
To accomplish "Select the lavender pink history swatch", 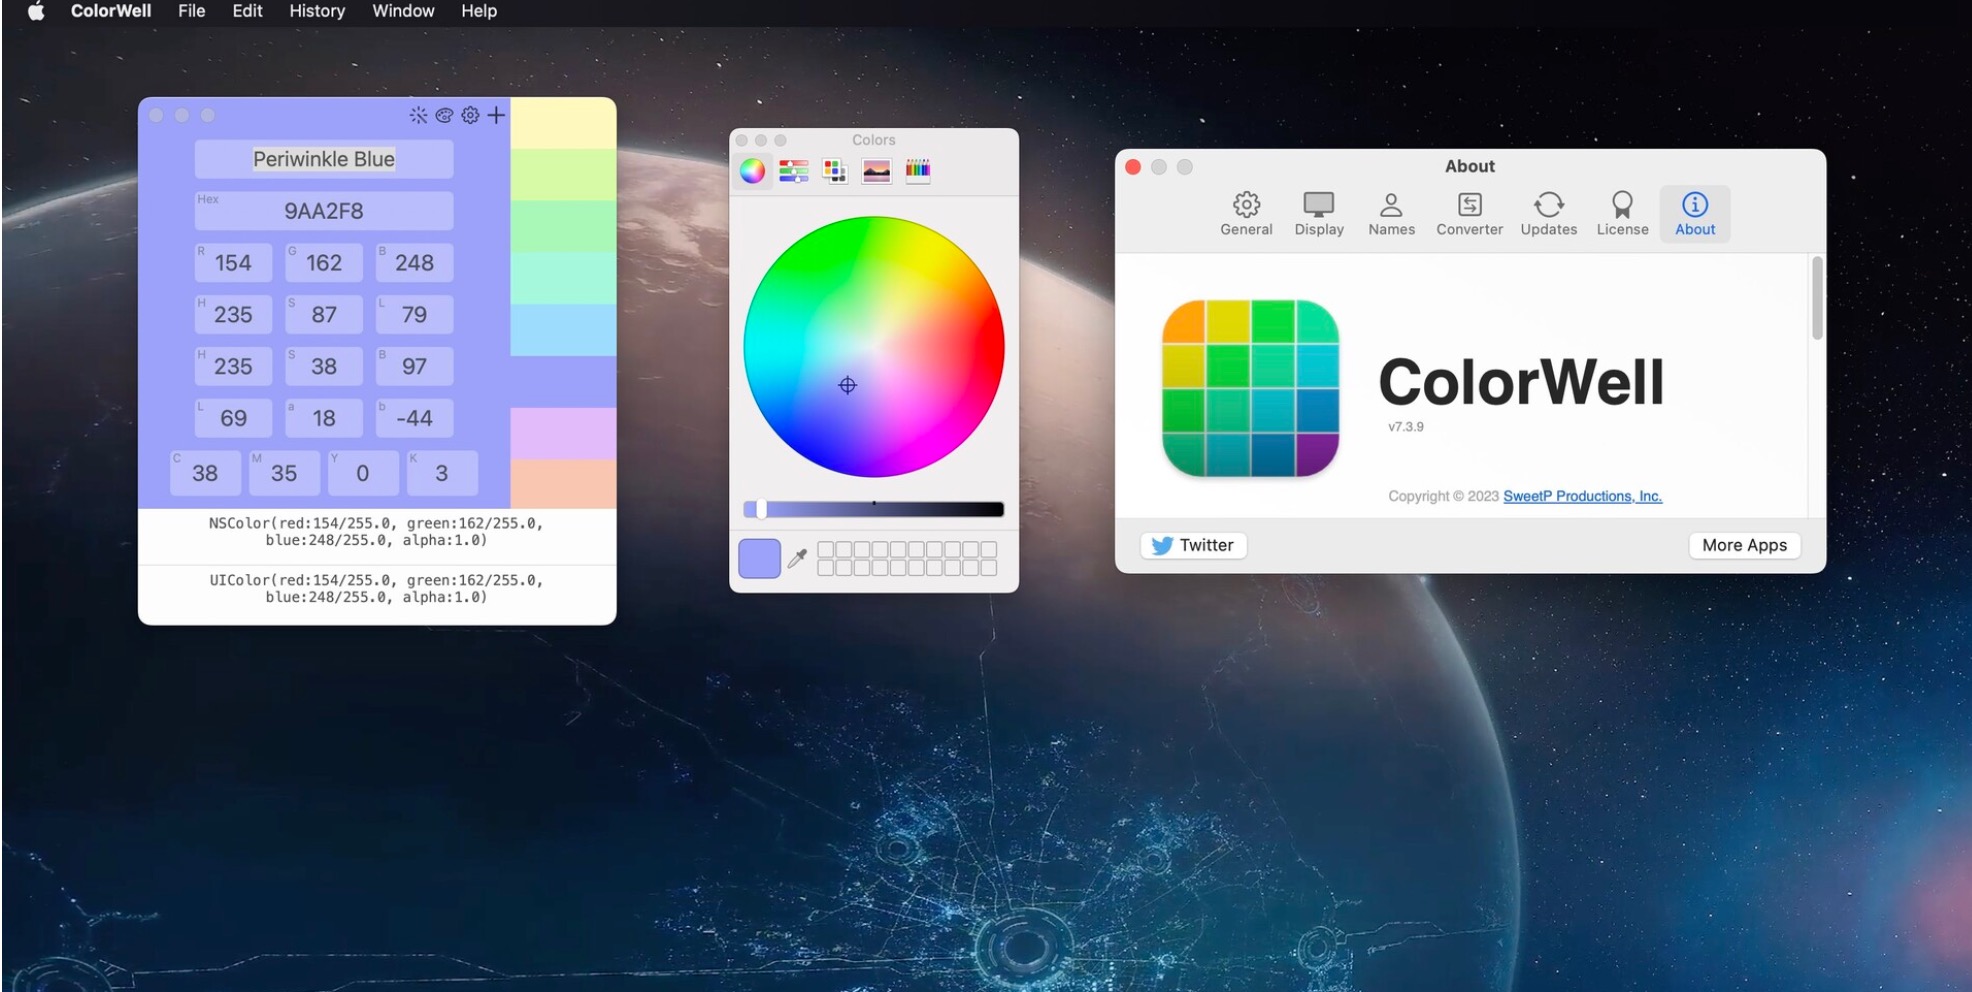I will click(563, 434).
